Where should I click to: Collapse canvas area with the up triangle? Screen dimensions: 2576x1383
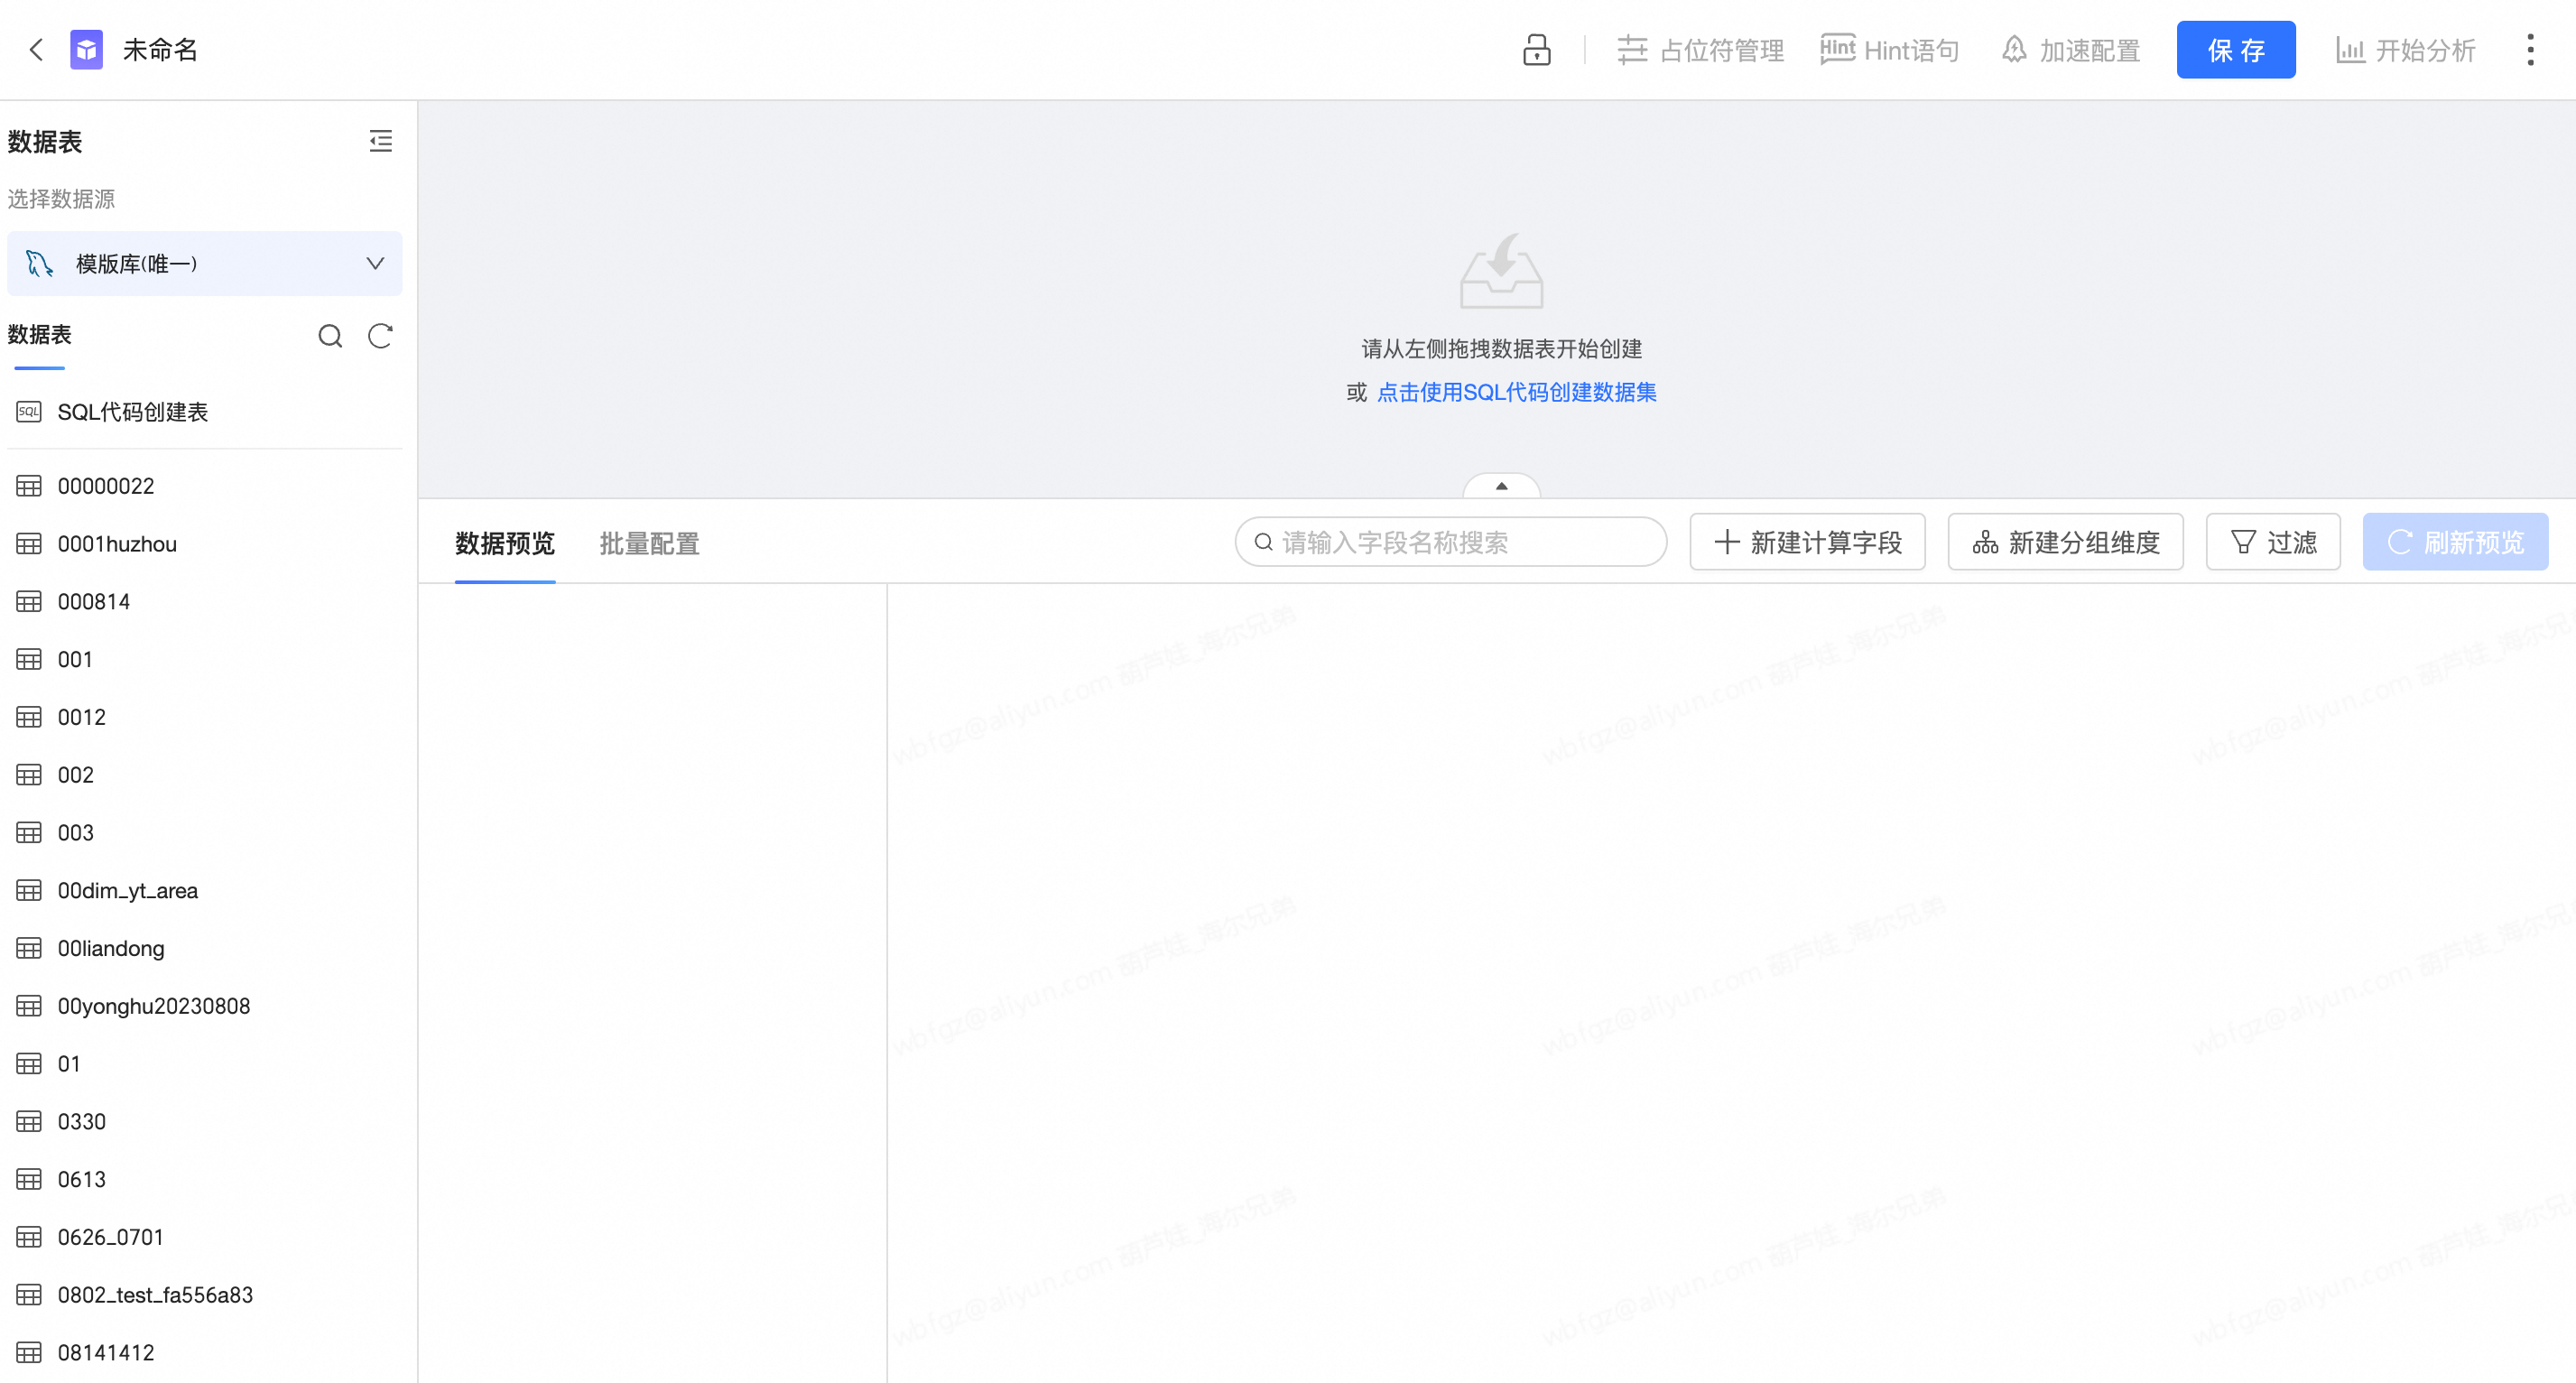[x=1501, y=486]
